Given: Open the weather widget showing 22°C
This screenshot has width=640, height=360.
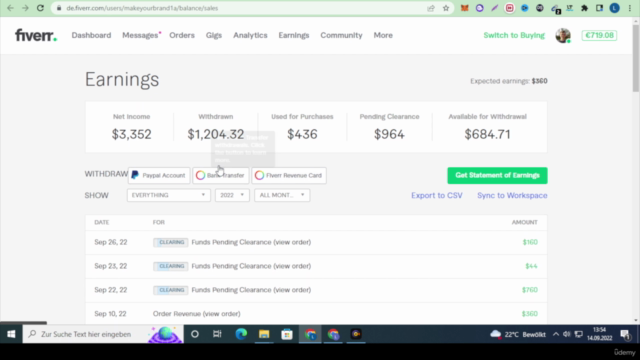Looking at the screenshot, I should pyautogui.click(x=518, y=334).
